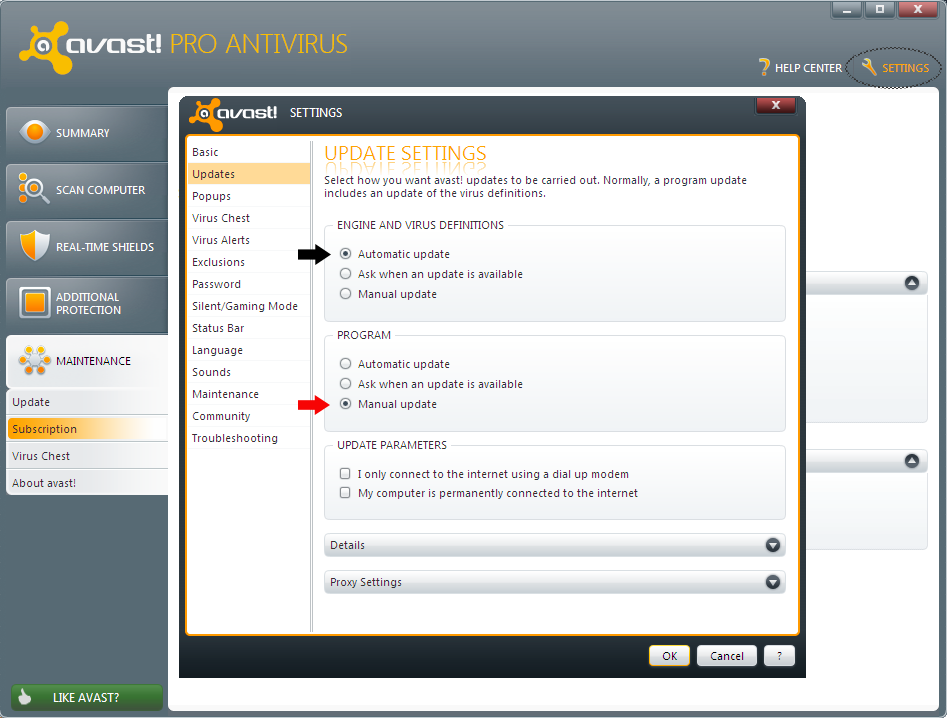Open Settings from the top bar
The image size is (947, 718).
pos(896,68)
